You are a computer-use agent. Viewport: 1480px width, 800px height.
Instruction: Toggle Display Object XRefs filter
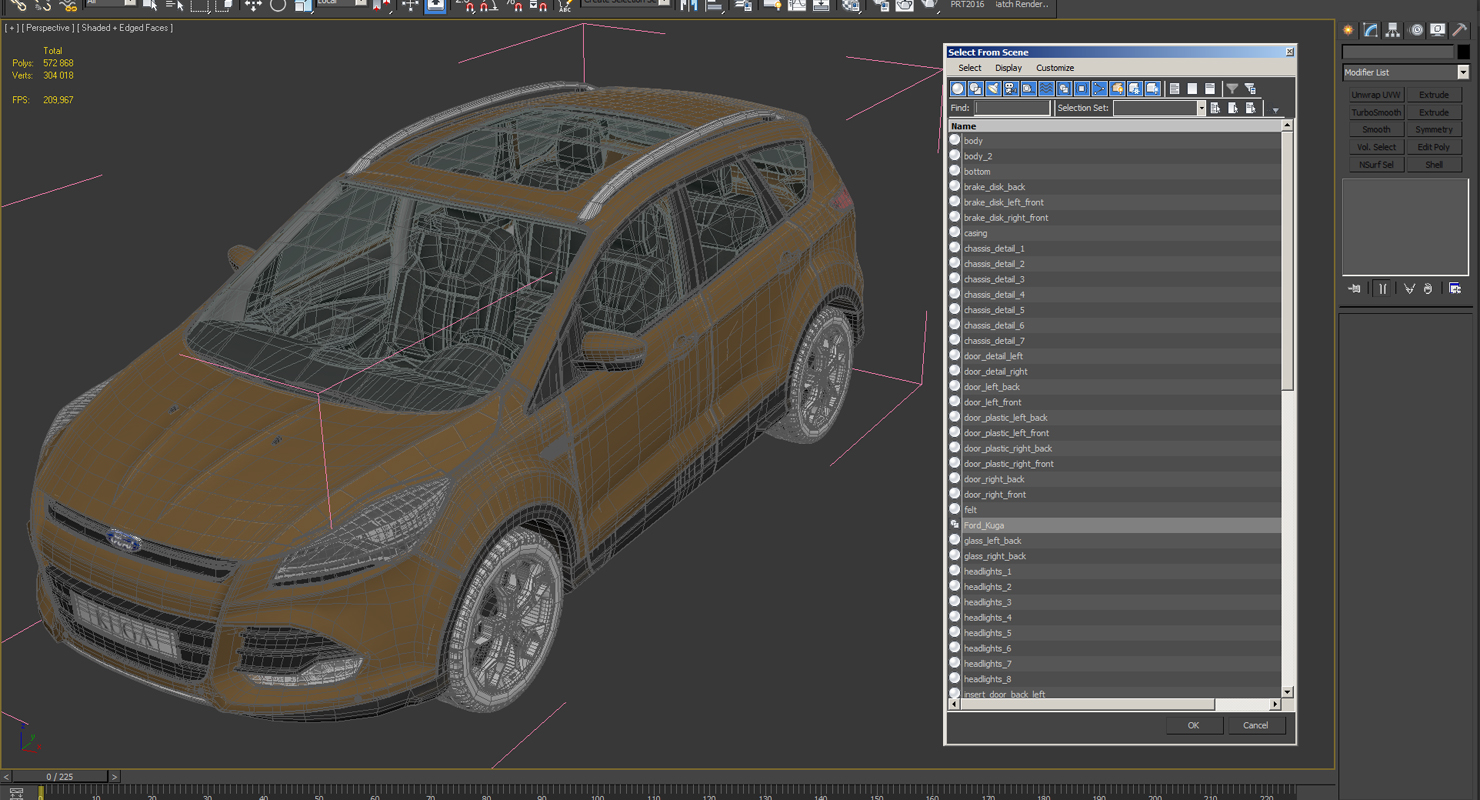(1082, 89)
